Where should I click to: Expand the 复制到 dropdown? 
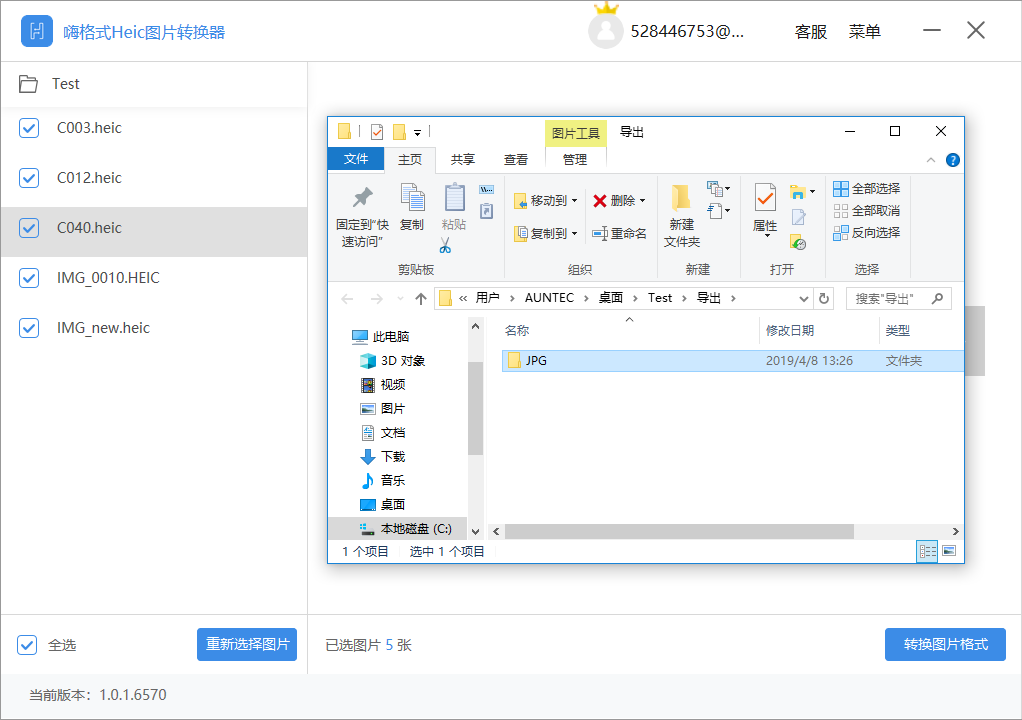572,233
